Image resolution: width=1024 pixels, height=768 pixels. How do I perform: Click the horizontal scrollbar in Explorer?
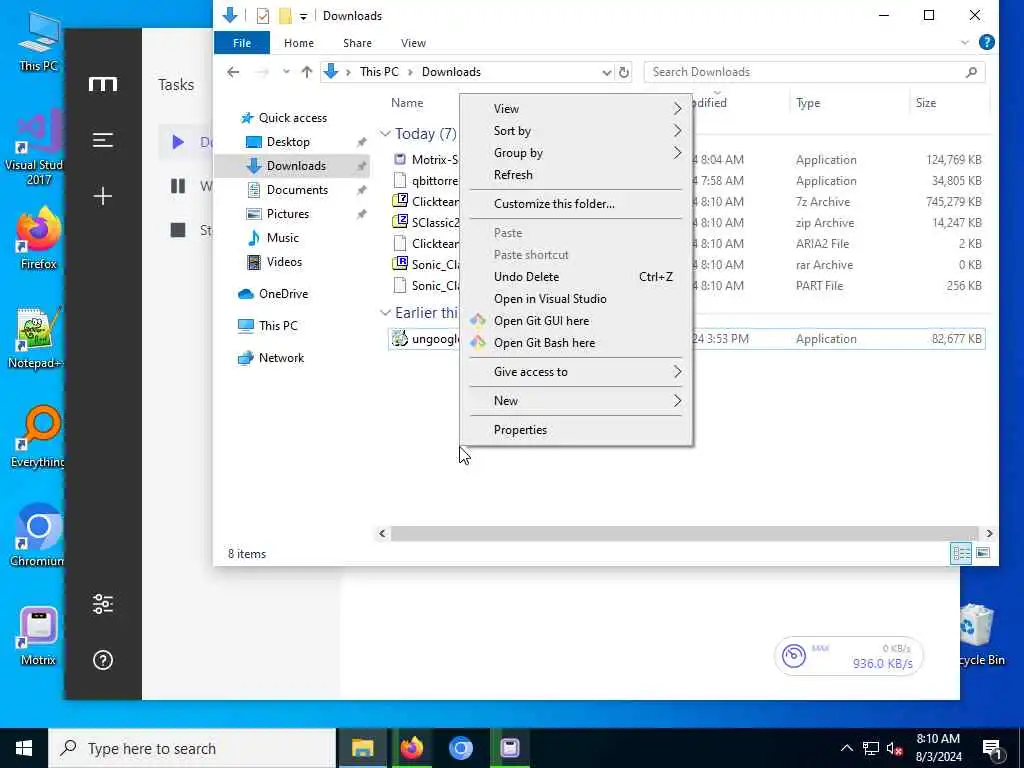(684, 534)
